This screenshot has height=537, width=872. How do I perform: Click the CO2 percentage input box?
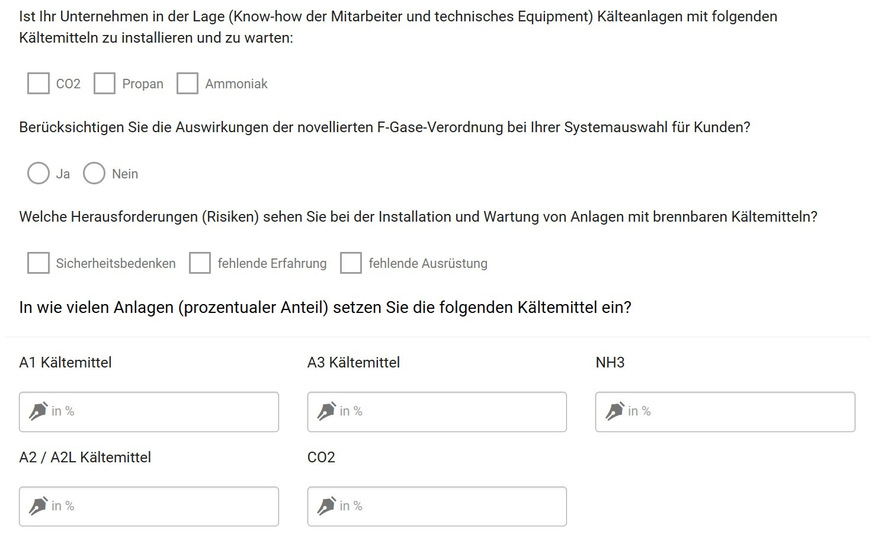click(x=448, y=506)
